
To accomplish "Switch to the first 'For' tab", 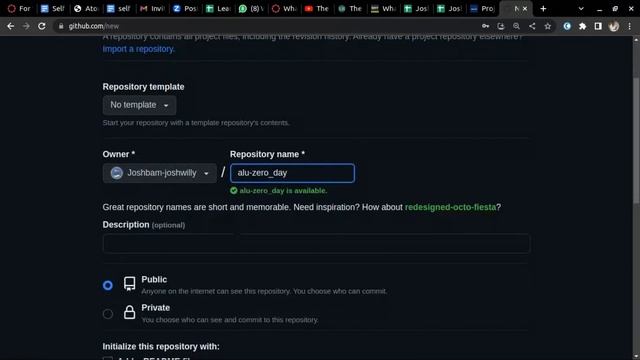I will [x=20, y=9].
